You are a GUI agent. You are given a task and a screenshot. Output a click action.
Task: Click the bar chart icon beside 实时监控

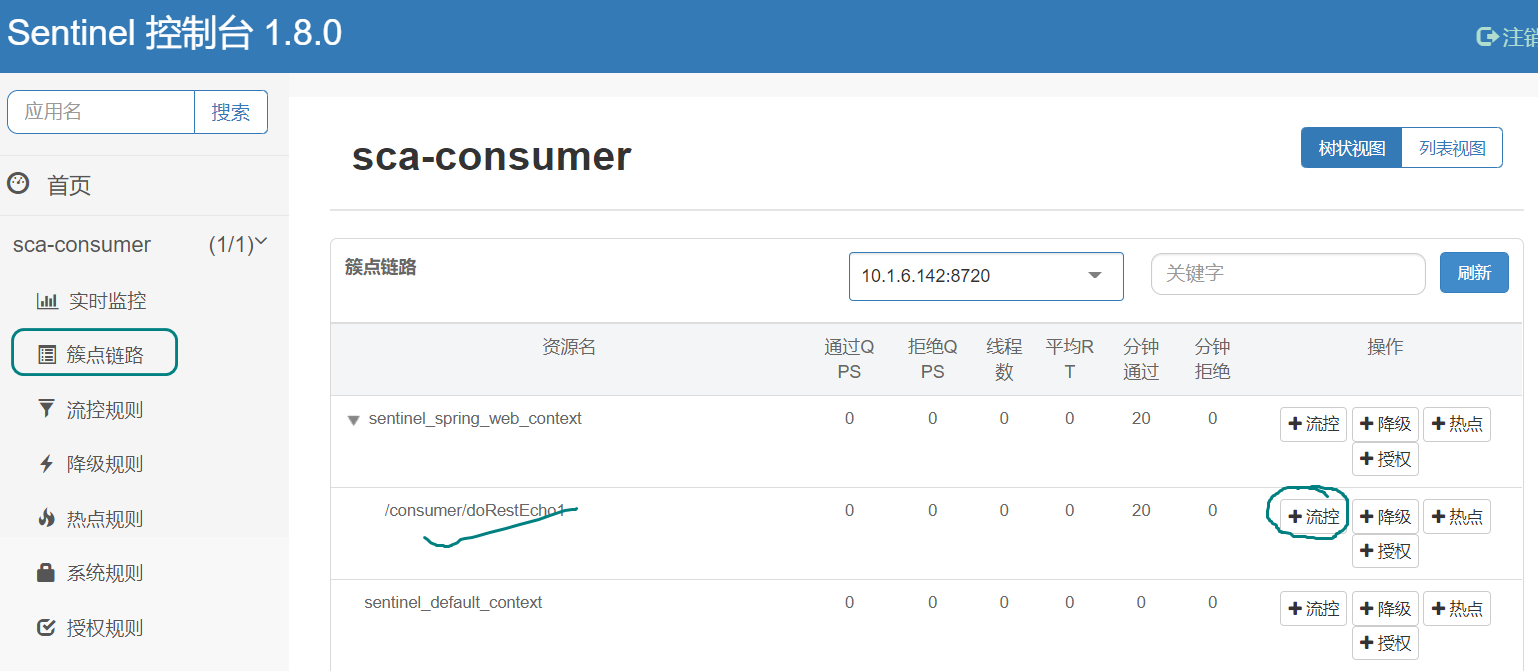click(x=47, y=301)
